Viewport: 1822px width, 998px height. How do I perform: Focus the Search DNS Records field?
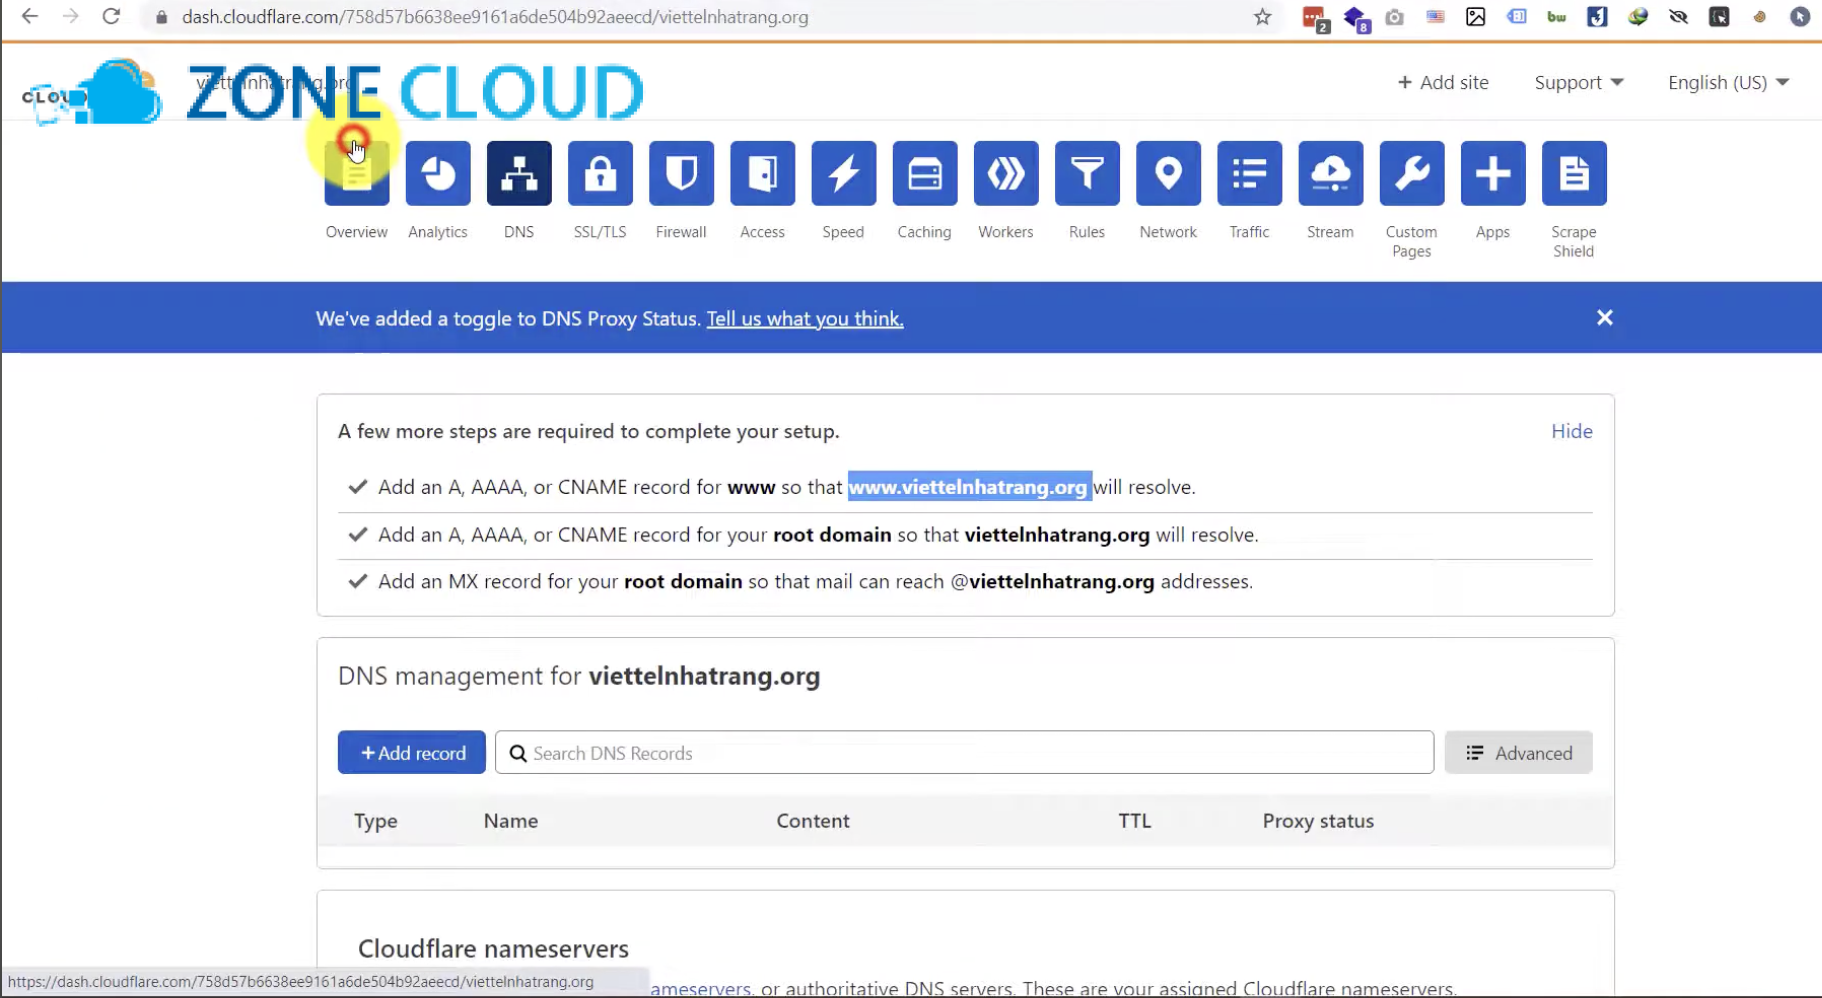[964, 752]
